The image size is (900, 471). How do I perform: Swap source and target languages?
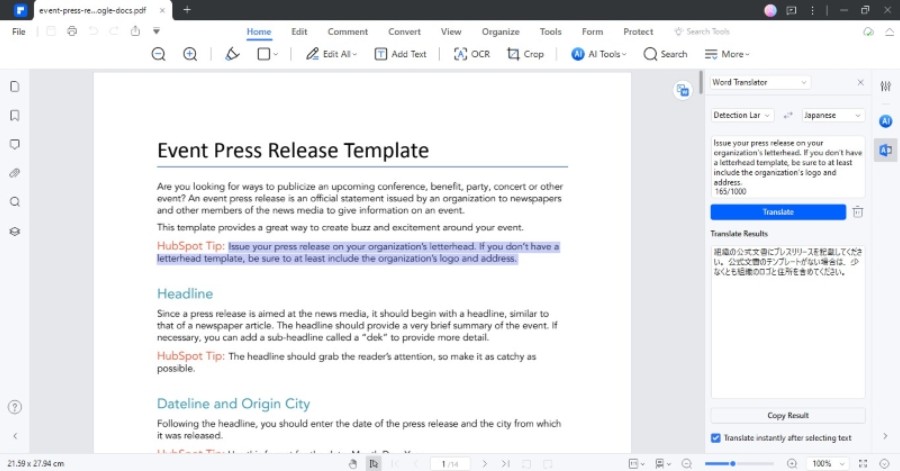click(x=788, y=115)
